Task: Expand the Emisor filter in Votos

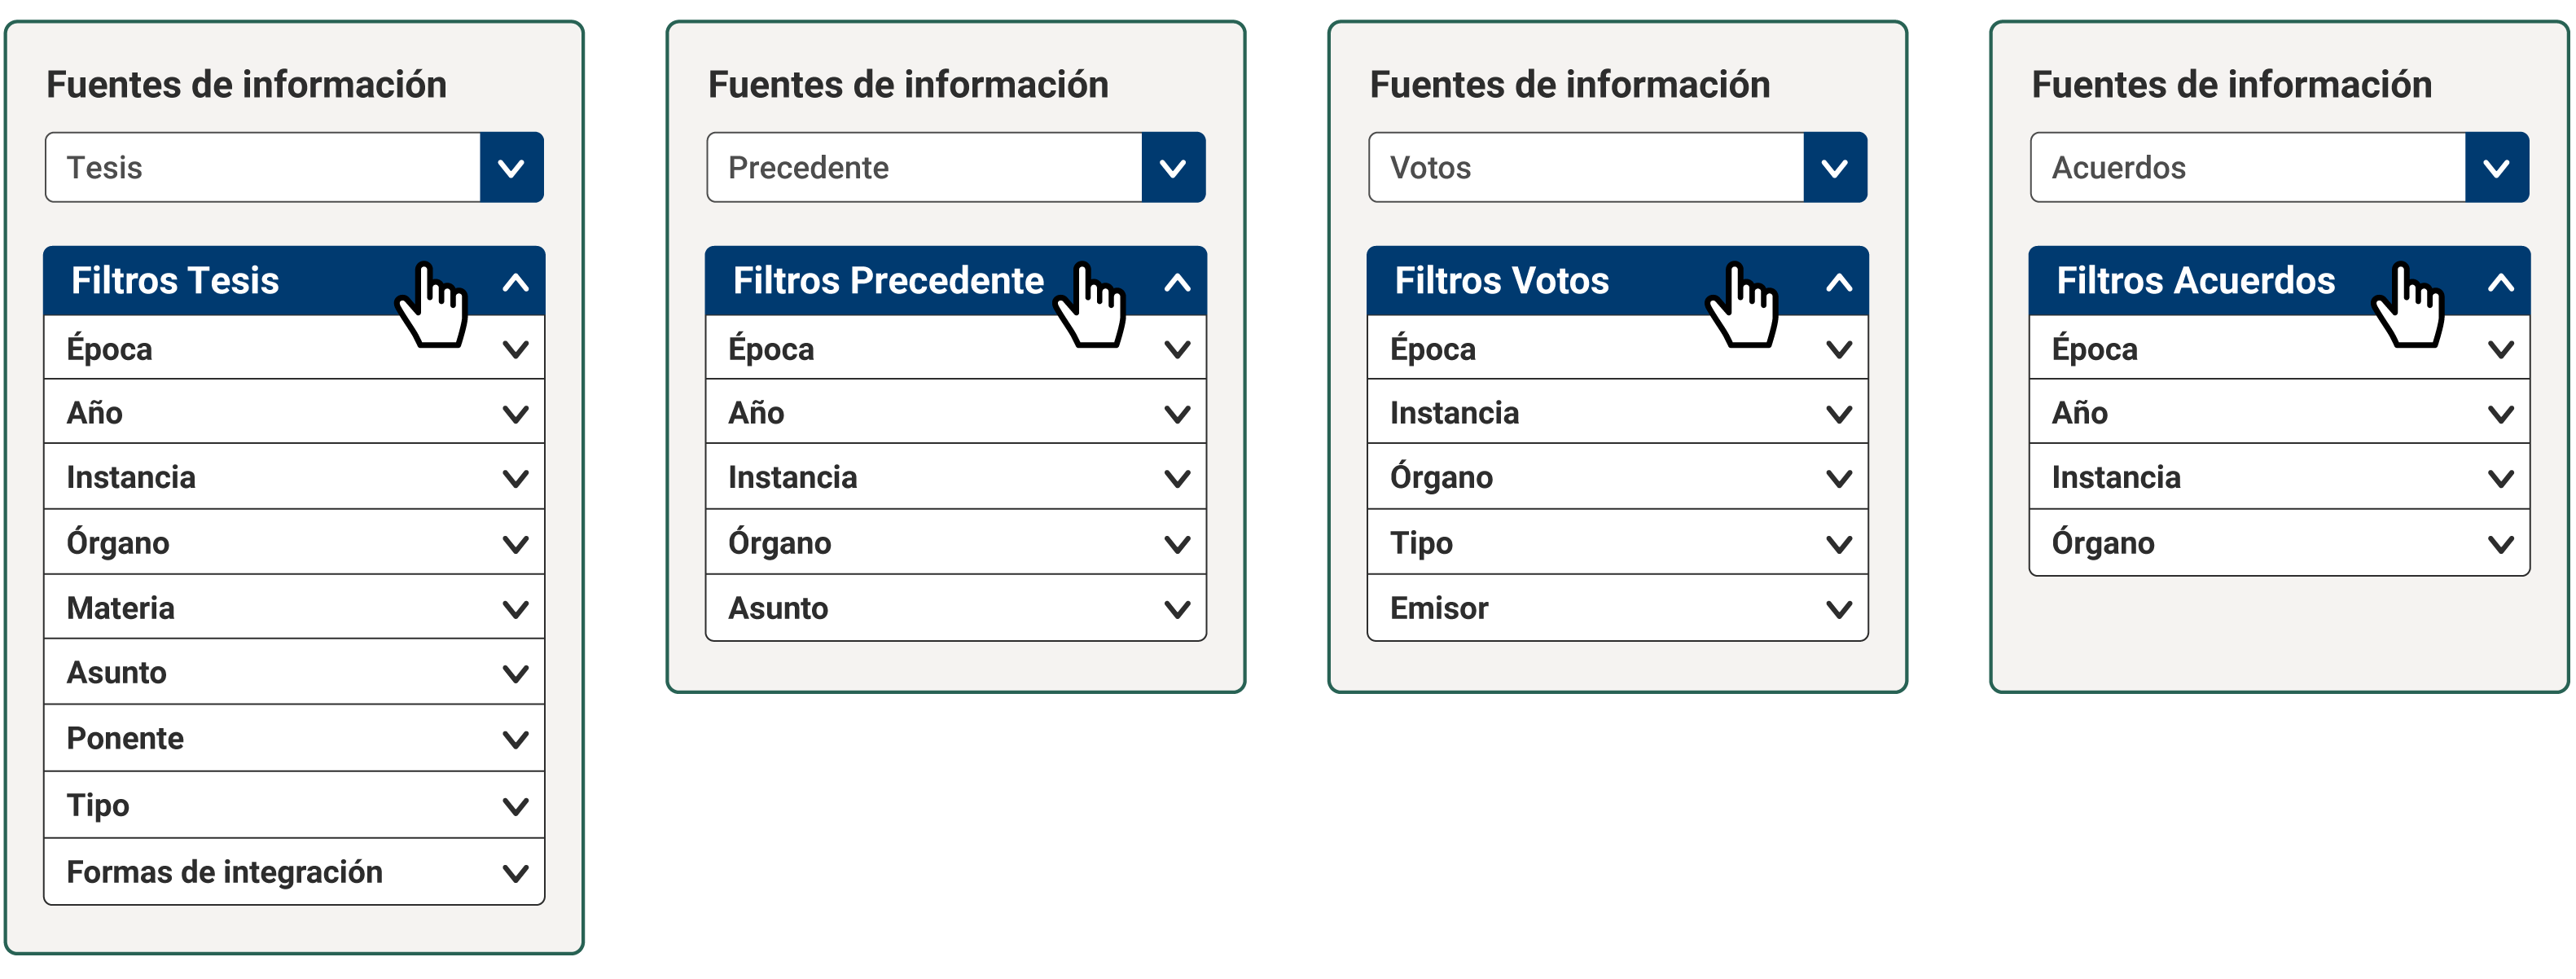Action: (1617, 607)
